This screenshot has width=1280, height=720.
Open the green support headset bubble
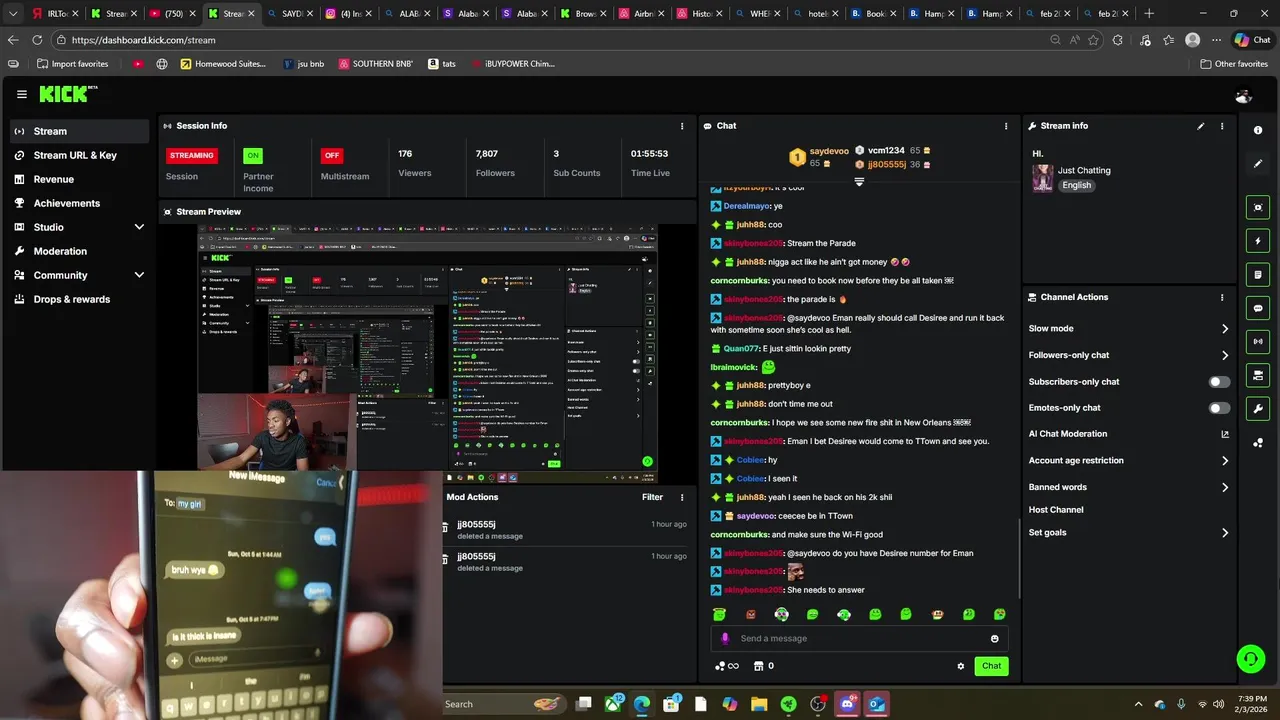(1250, 658)
